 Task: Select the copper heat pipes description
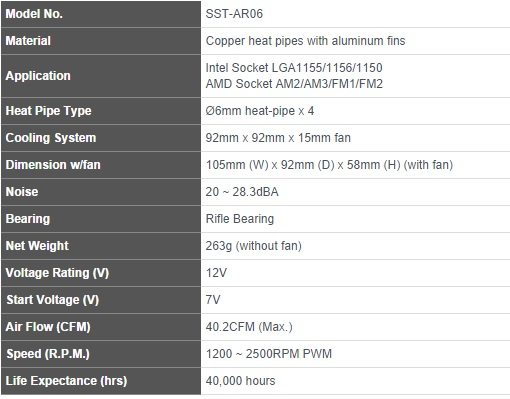click(305, 41)
